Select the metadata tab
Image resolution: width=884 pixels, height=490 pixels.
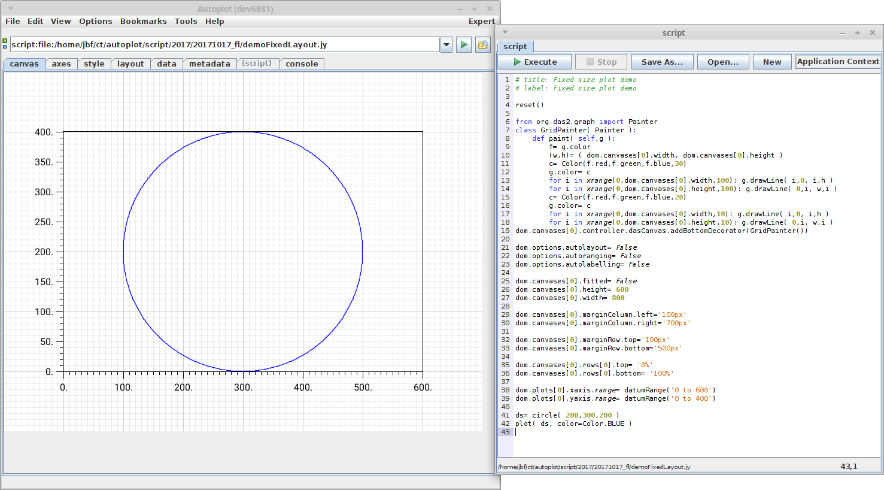tap(209, 64)
